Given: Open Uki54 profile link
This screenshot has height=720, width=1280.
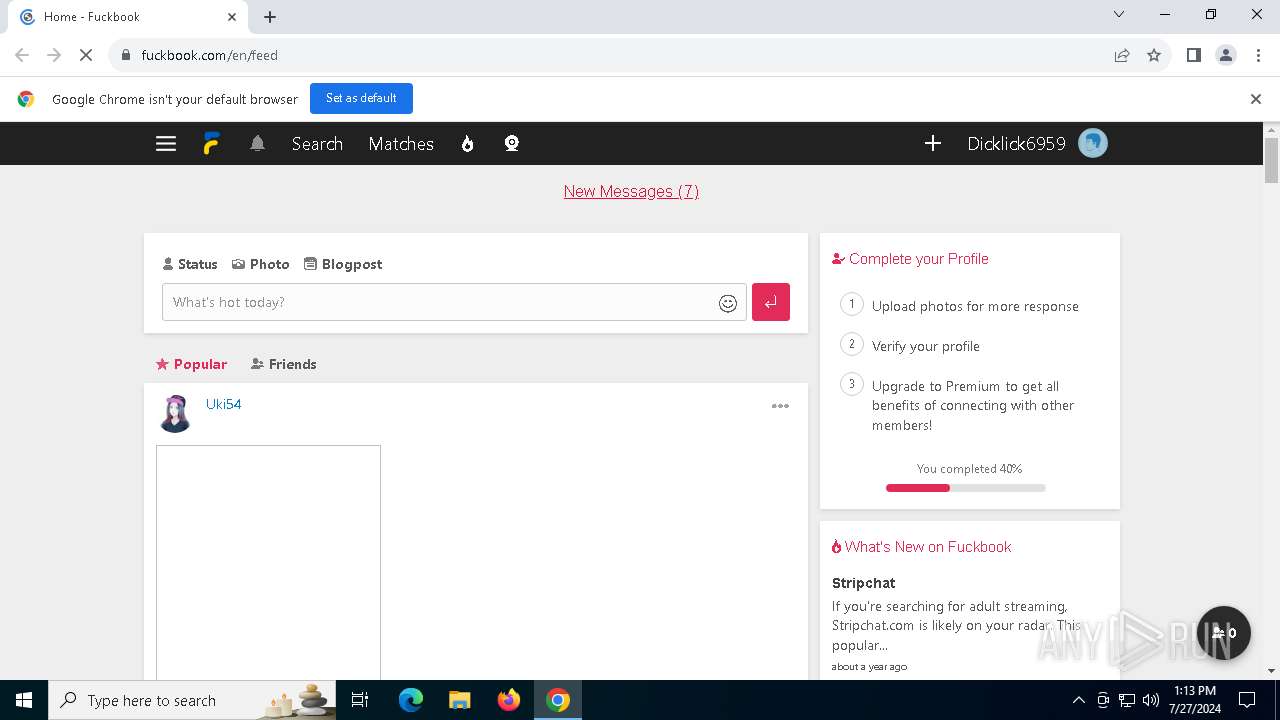Looking at the screenshot, I should coord(223,404).
